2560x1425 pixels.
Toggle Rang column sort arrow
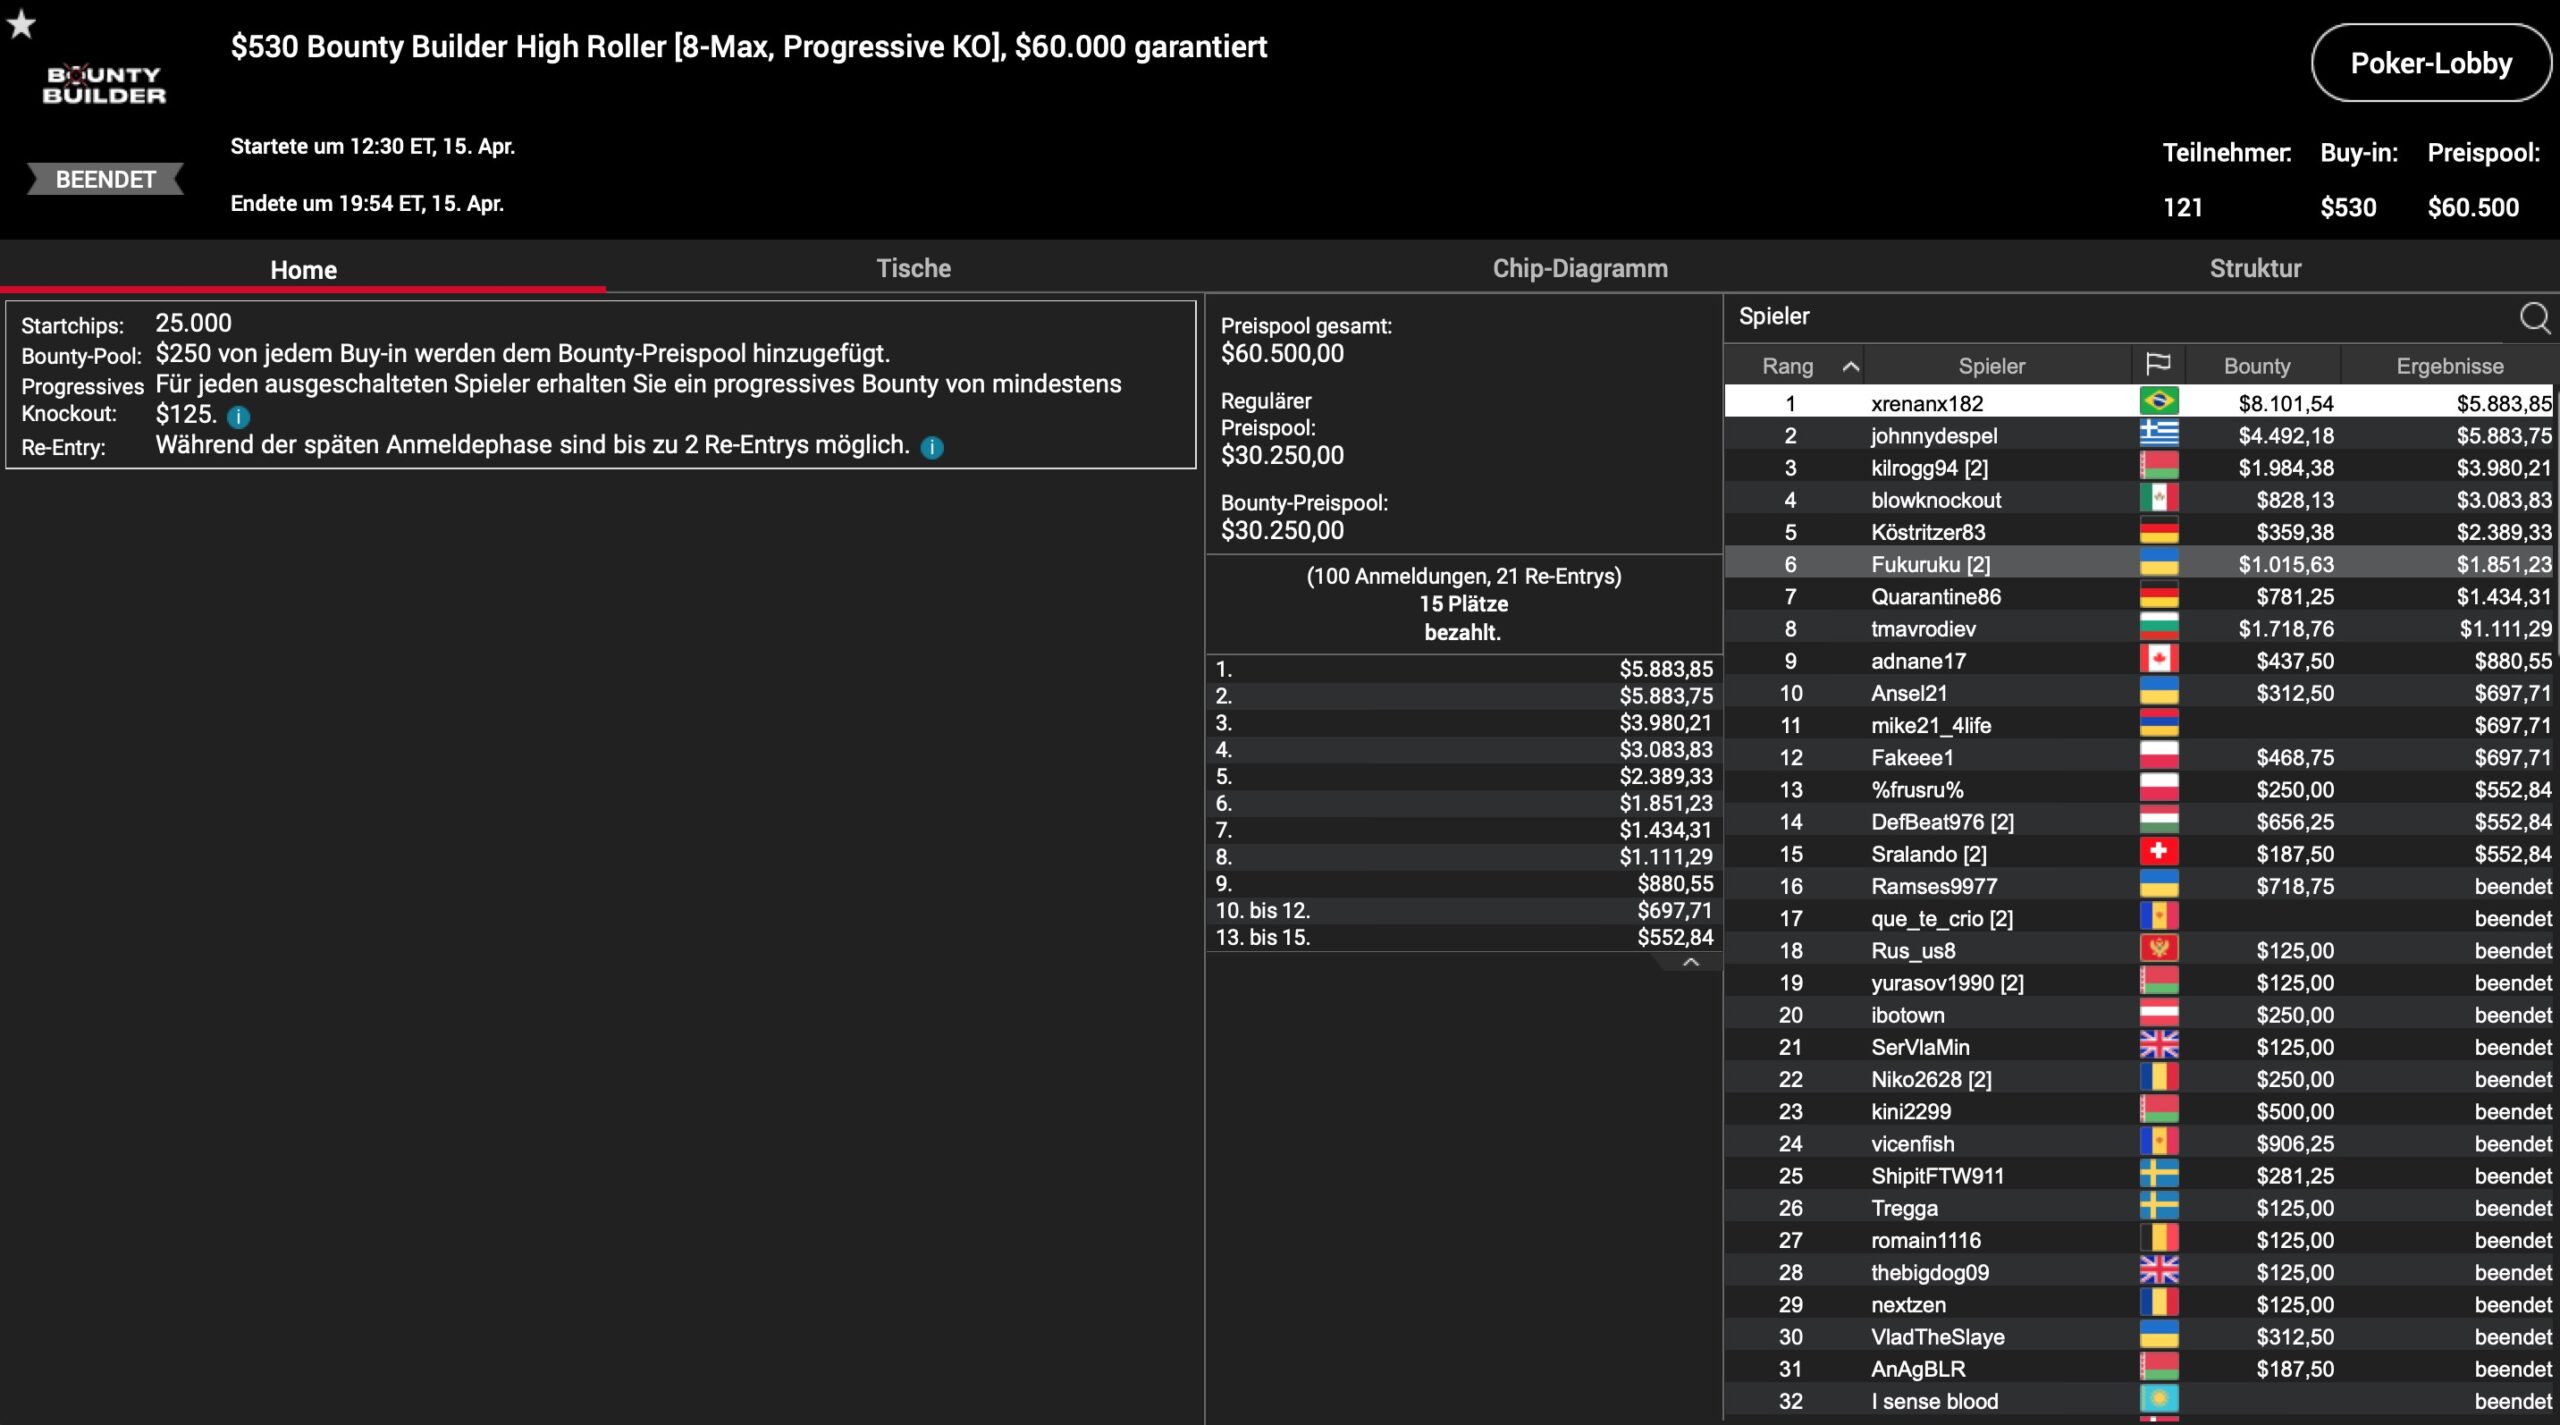tap(1850, 366)
